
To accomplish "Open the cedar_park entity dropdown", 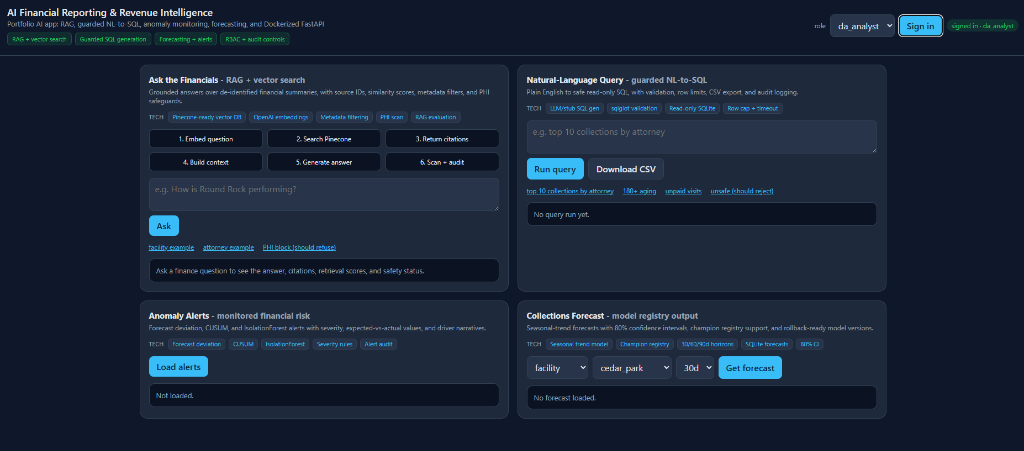I will (632, 368).
